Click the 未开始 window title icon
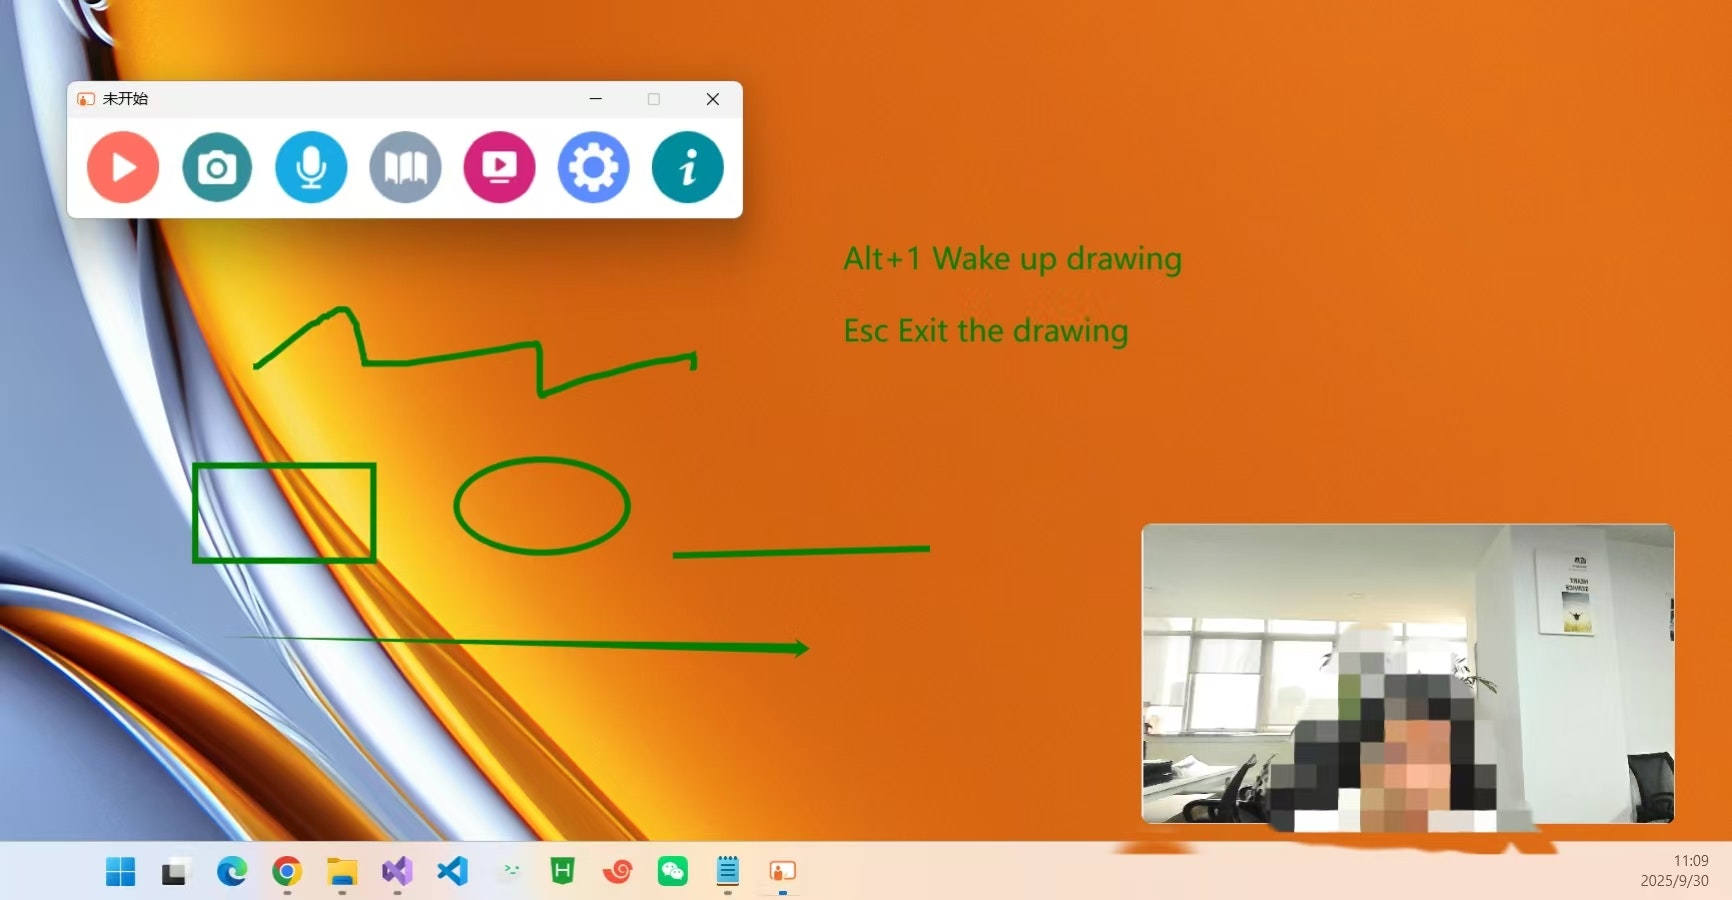This screenshot has width=1732, height=900. pos(86,99)
